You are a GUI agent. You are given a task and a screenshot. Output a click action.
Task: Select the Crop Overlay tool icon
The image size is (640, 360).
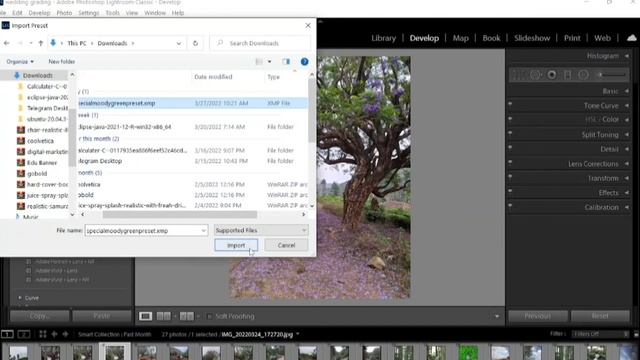click(519, 75)
